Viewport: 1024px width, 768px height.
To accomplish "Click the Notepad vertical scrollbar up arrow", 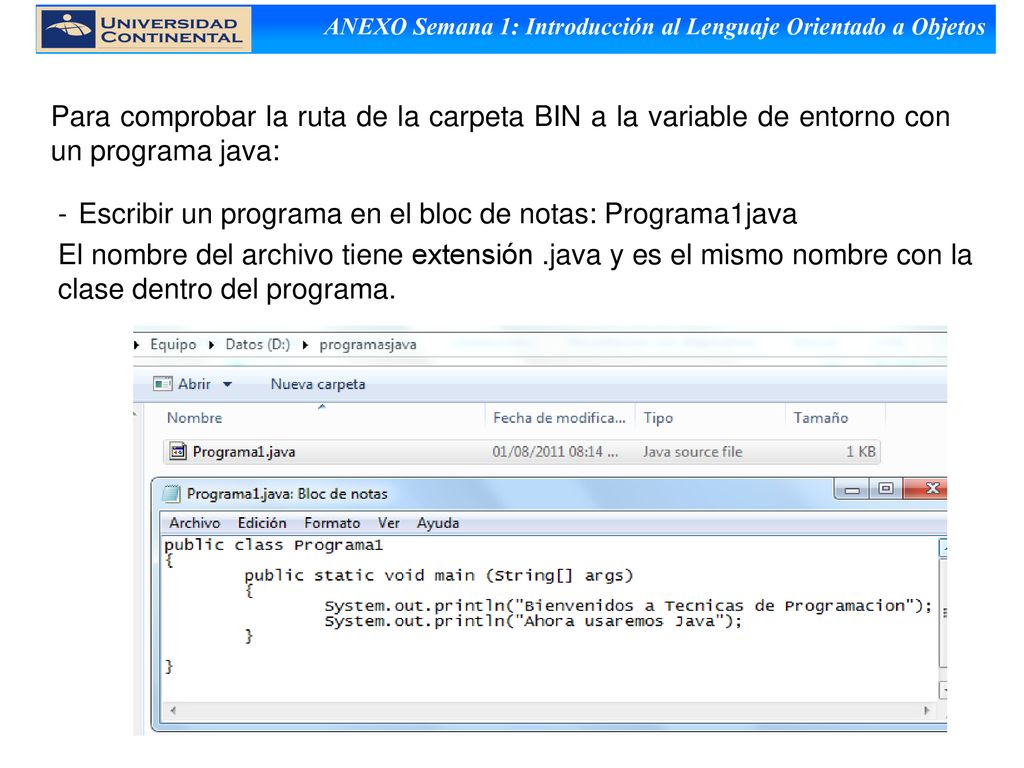I will pyautogui.click(x=942, y=547).
